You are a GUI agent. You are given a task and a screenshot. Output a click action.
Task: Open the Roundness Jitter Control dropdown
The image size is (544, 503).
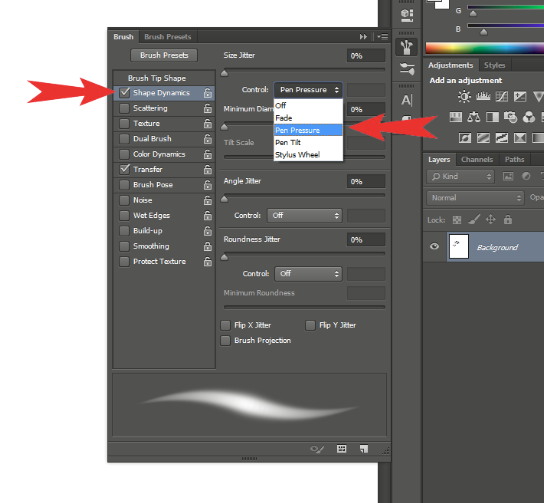coord(308,274)
